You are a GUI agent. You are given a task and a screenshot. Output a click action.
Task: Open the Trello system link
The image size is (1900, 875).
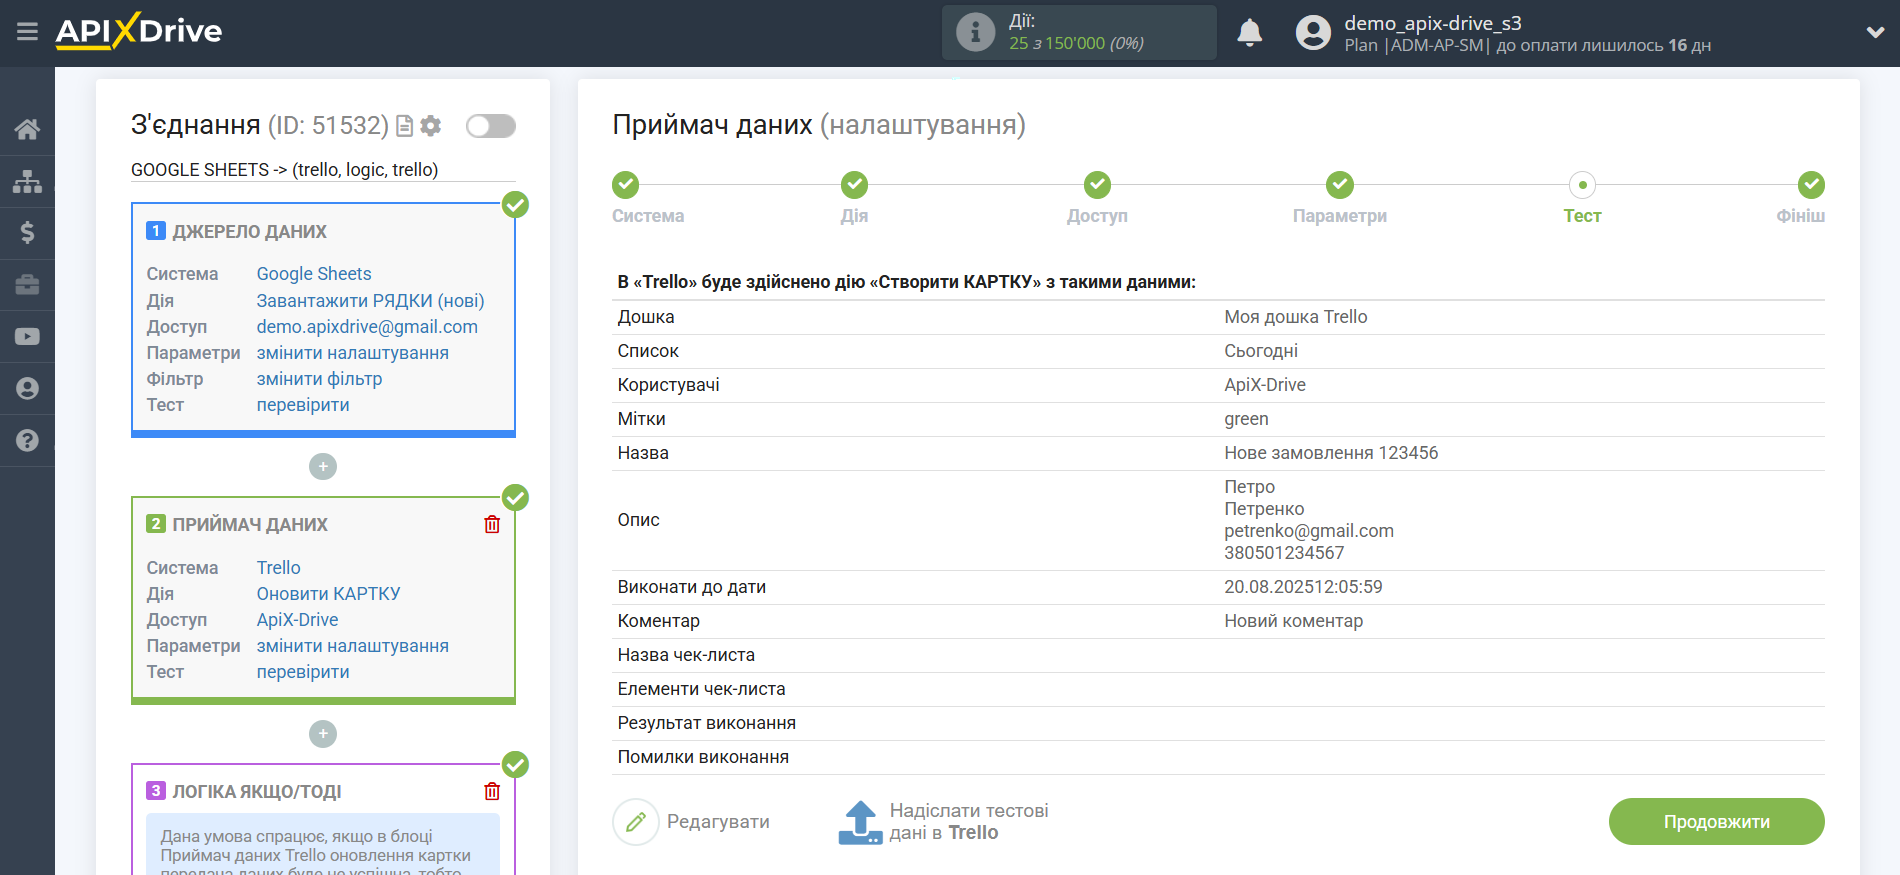(x=278, y=568)
